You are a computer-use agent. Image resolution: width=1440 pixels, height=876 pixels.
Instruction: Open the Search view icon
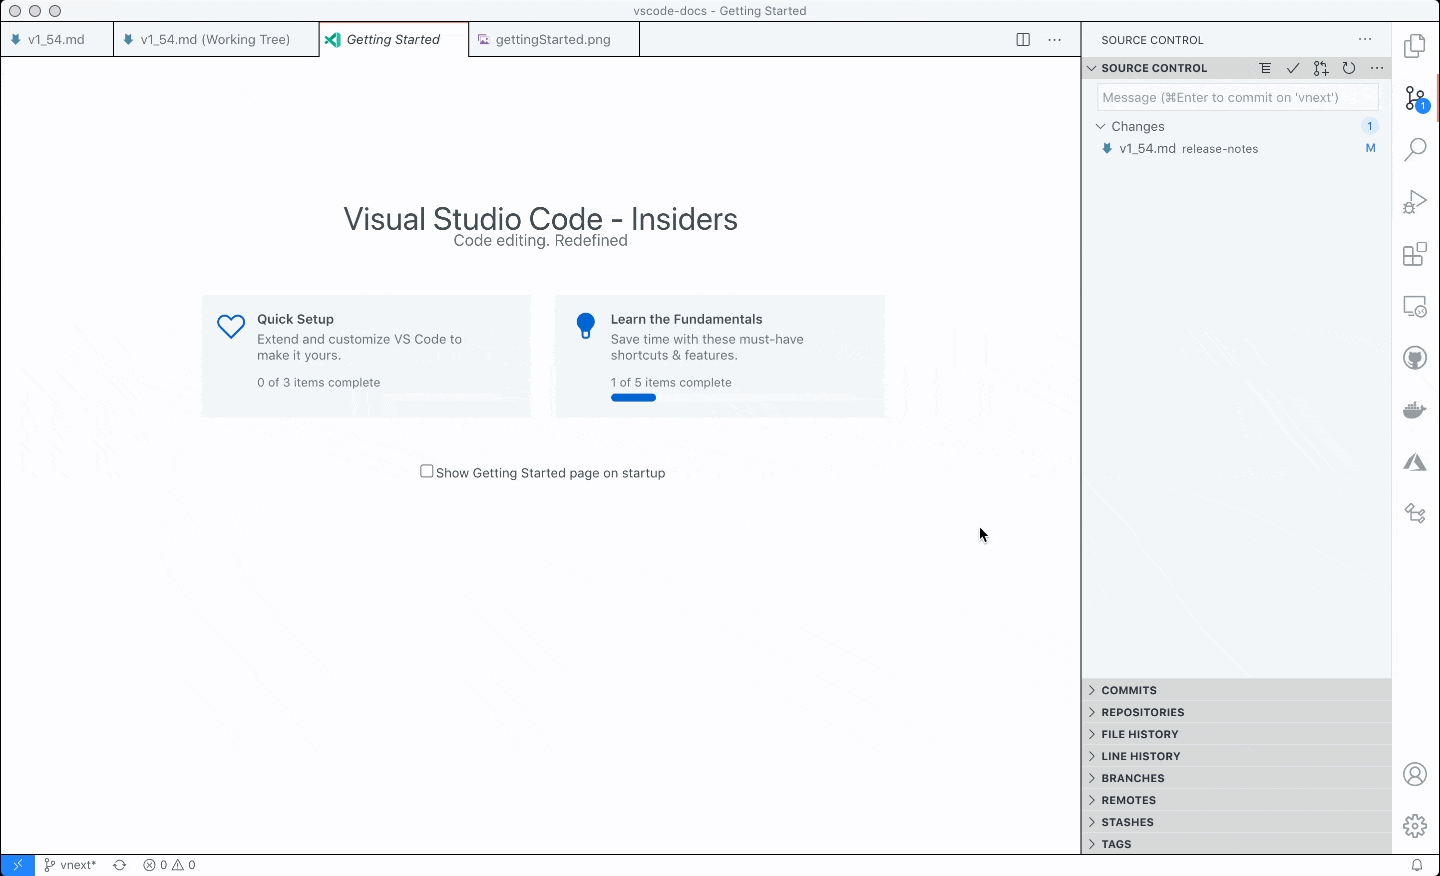[x=1415, y=150]
